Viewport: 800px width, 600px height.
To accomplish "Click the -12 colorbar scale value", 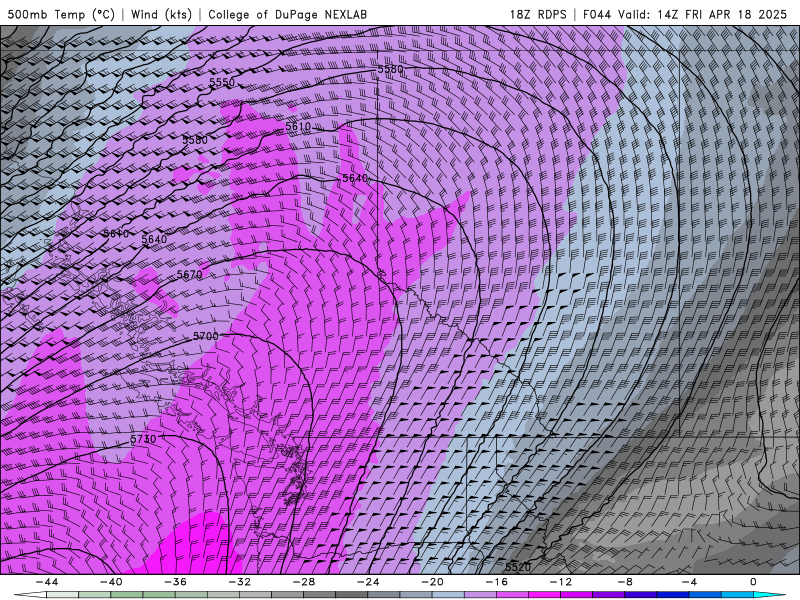I will 561,582.
